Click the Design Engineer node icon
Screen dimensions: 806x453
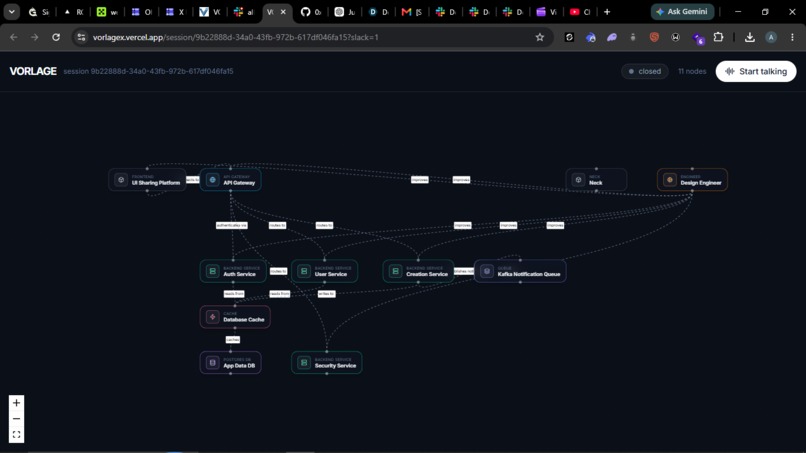coord(670,180)
